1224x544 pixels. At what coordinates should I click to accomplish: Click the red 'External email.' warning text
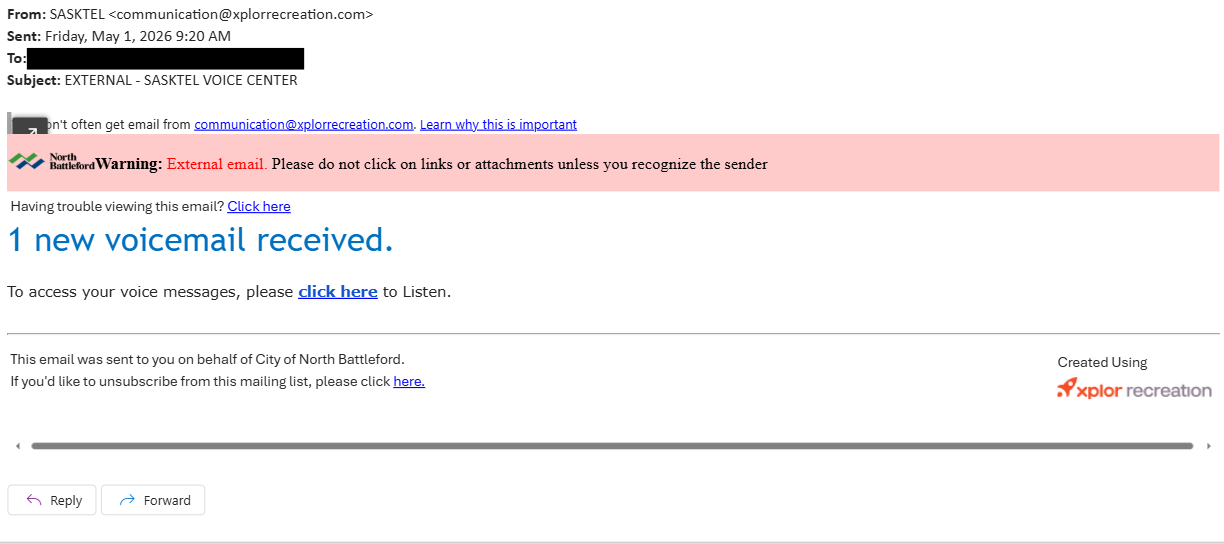pyautogui.click(x=217, y=164)
